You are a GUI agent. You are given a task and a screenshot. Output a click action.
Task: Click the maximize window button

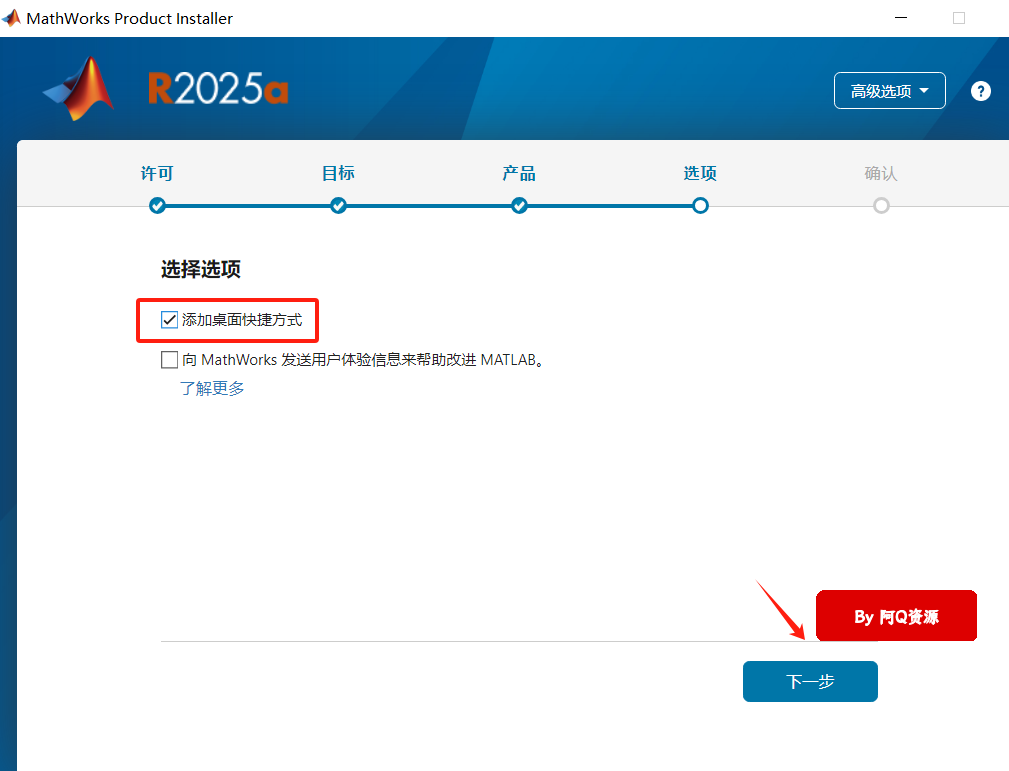pos(959,18)
